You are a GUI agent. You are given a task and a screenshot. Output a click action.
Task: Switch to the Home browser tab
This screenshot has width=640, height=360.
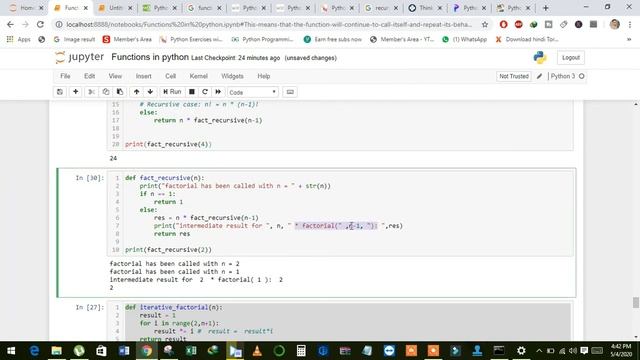26,8
